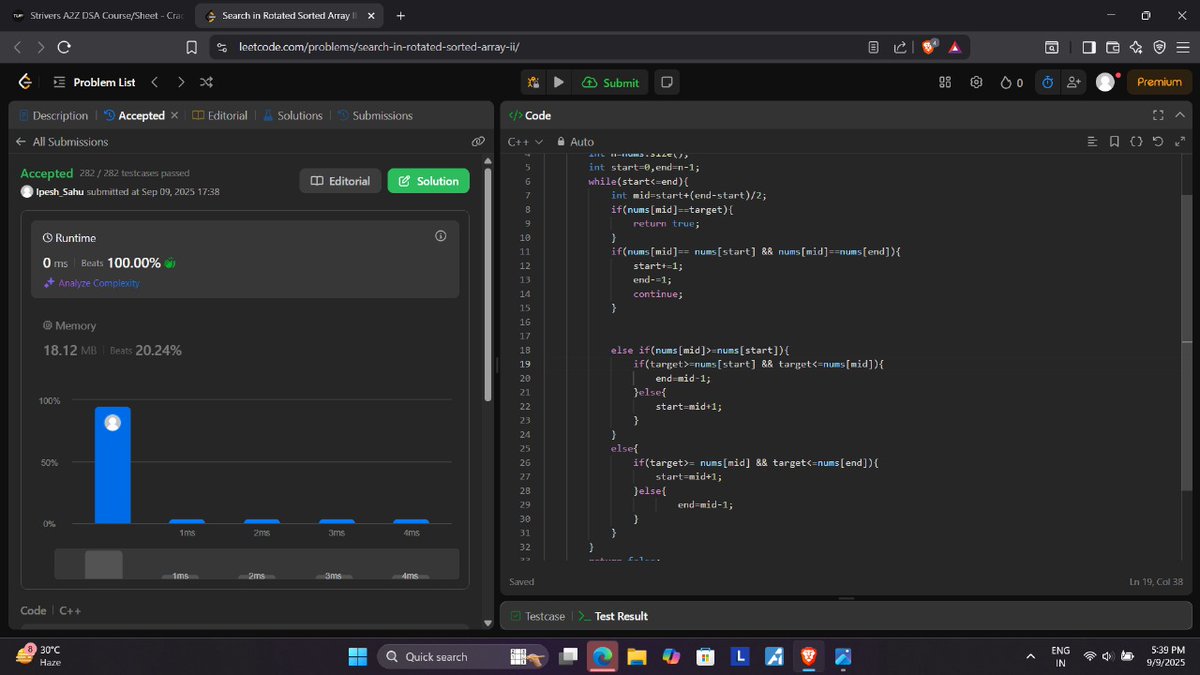Click the Brave shields lion icon
The image size is (1200, 675).
pyautogui.click(x=929, y=46)
